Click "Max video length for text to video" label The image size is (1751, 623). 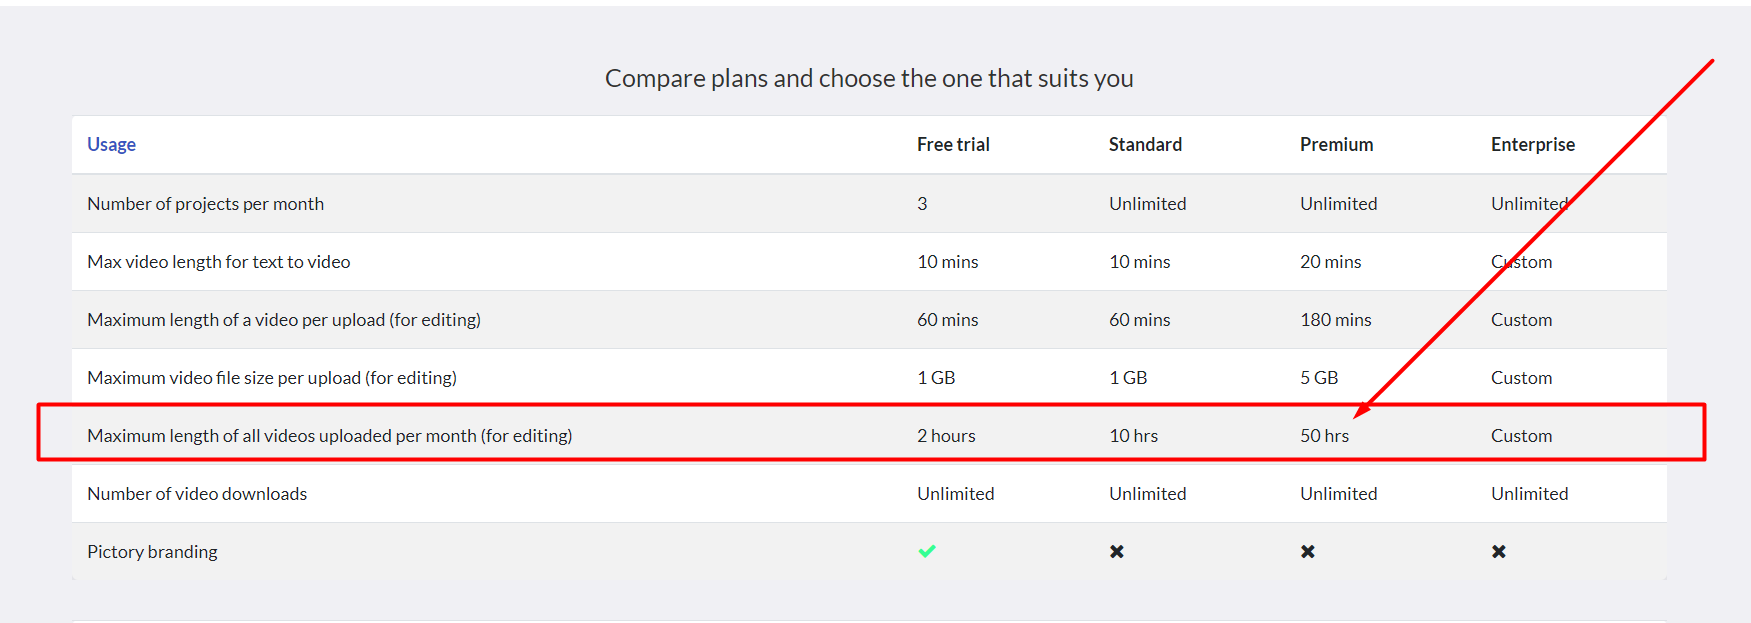[x=218, y=262]
